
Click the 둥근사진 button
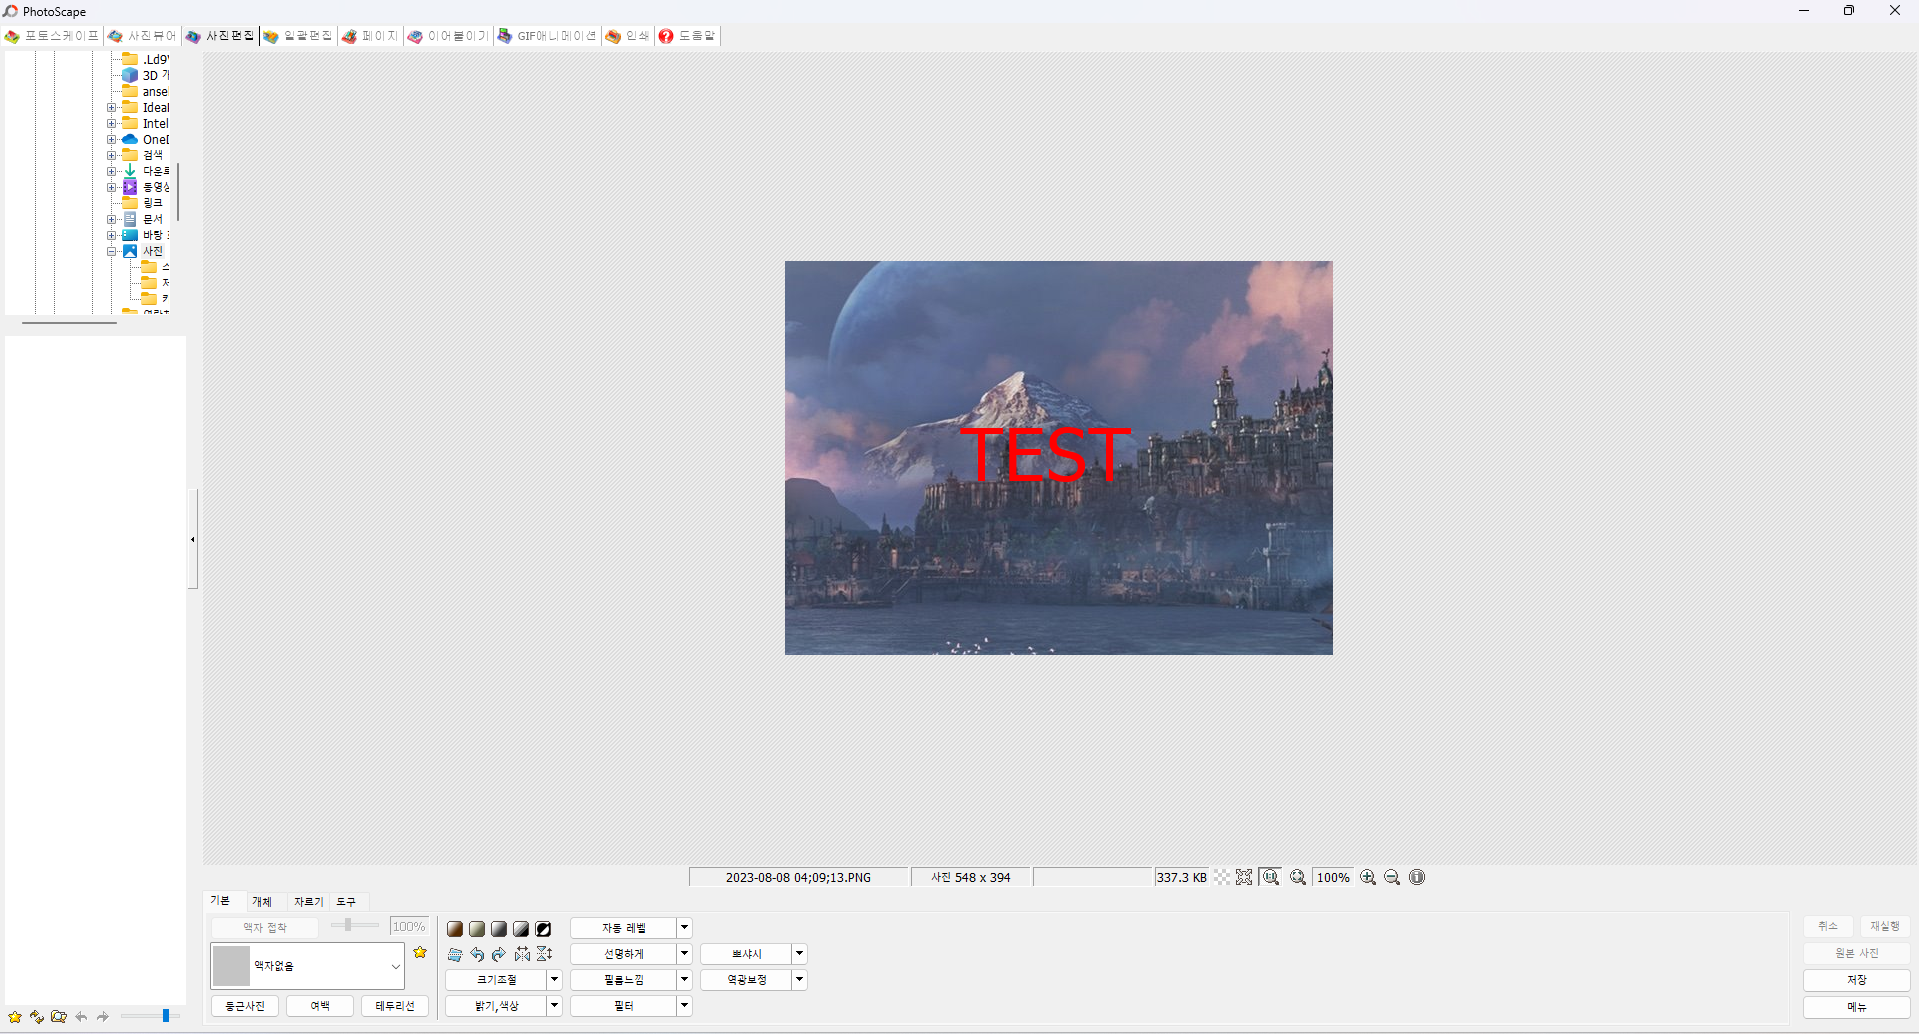click(x=245, y=1006)
